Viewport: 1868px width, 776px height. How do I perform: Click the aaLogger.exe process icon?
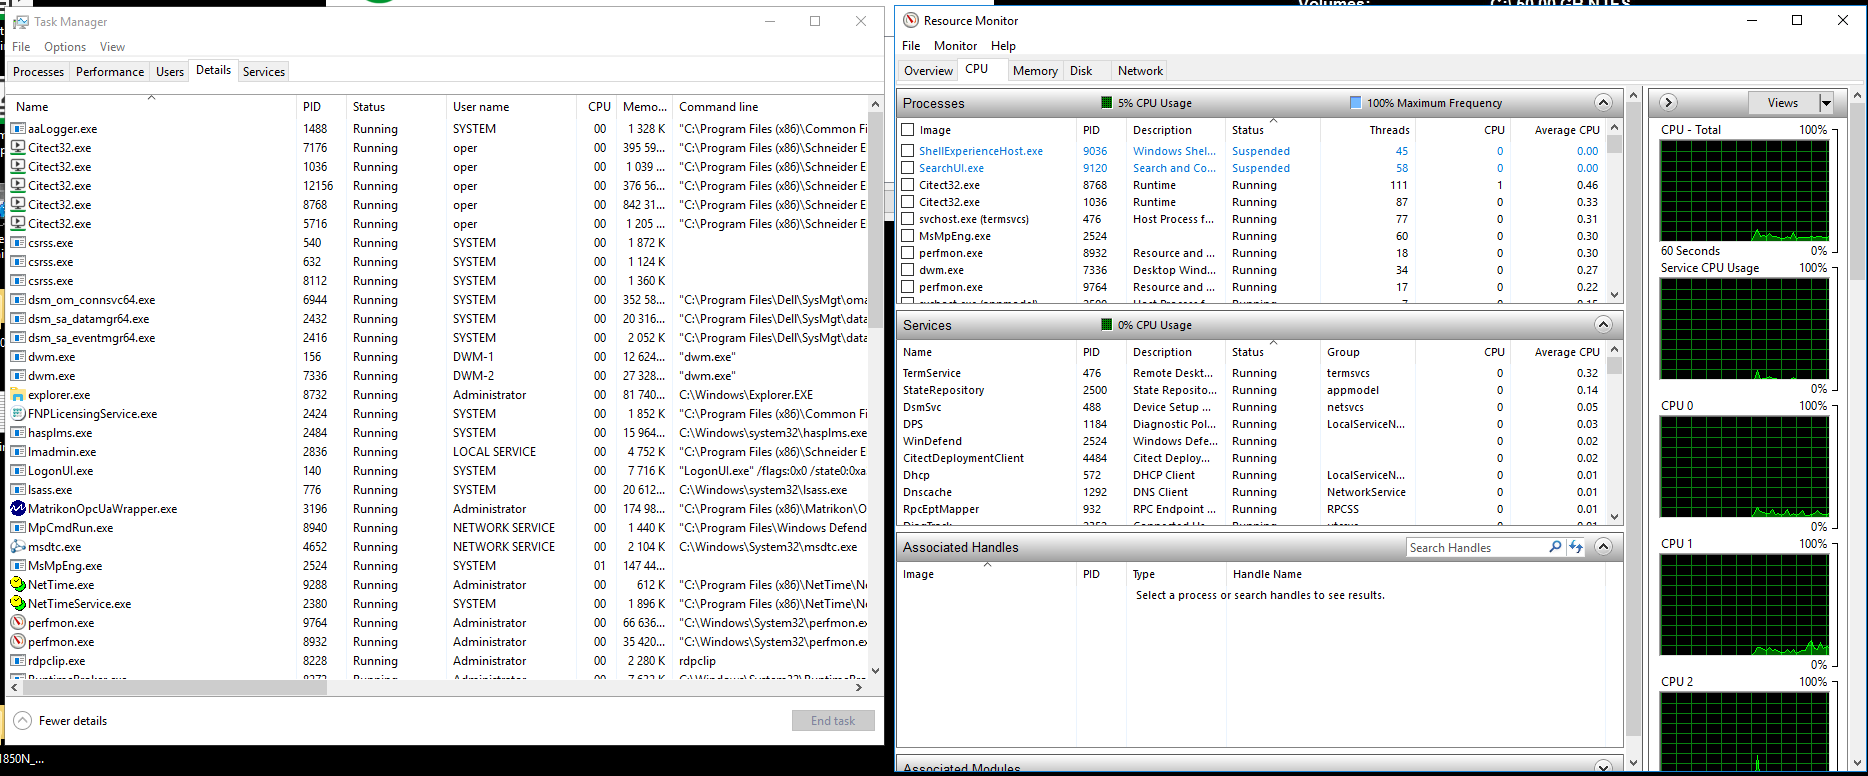[x=18, y=129]
